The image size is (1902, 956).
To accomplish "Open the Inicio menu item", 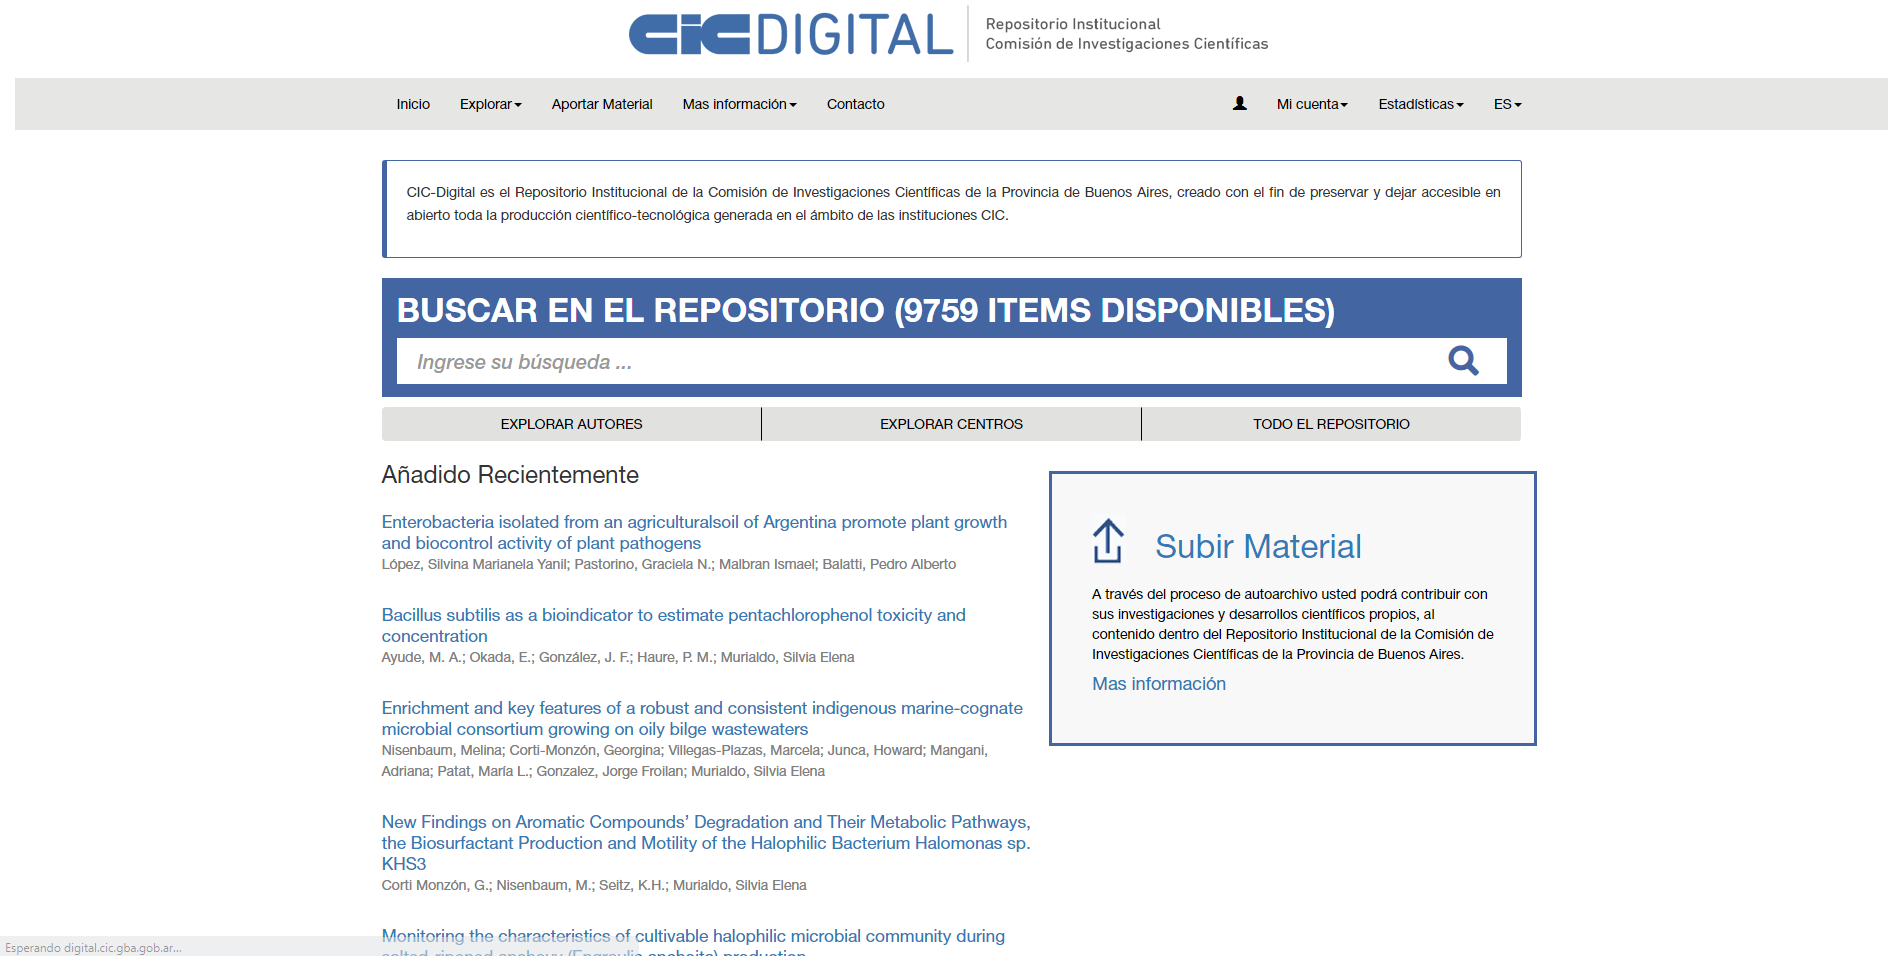I will click(413, 104).
